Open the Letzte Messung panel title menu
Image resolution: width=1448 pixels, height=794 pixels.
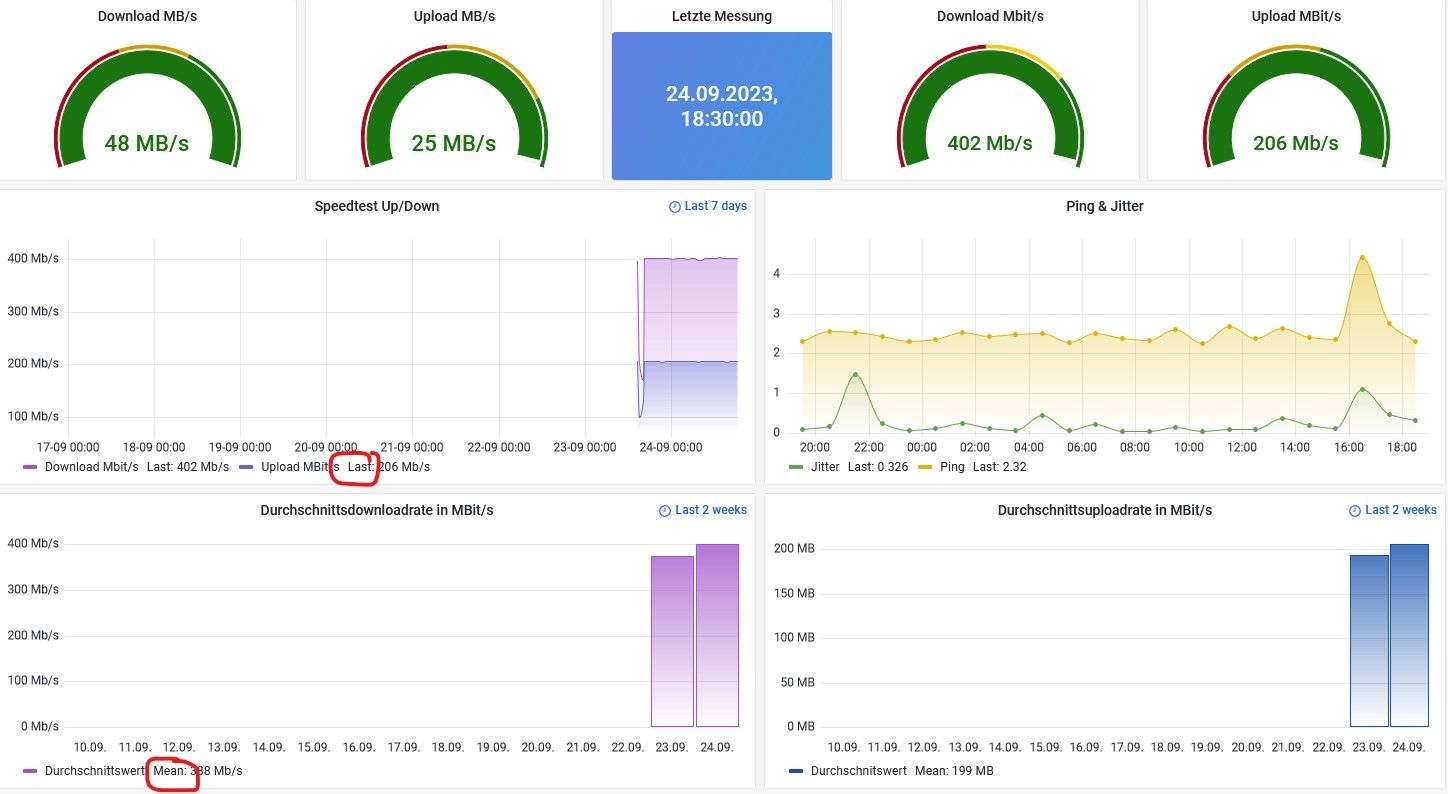point(722,16)
